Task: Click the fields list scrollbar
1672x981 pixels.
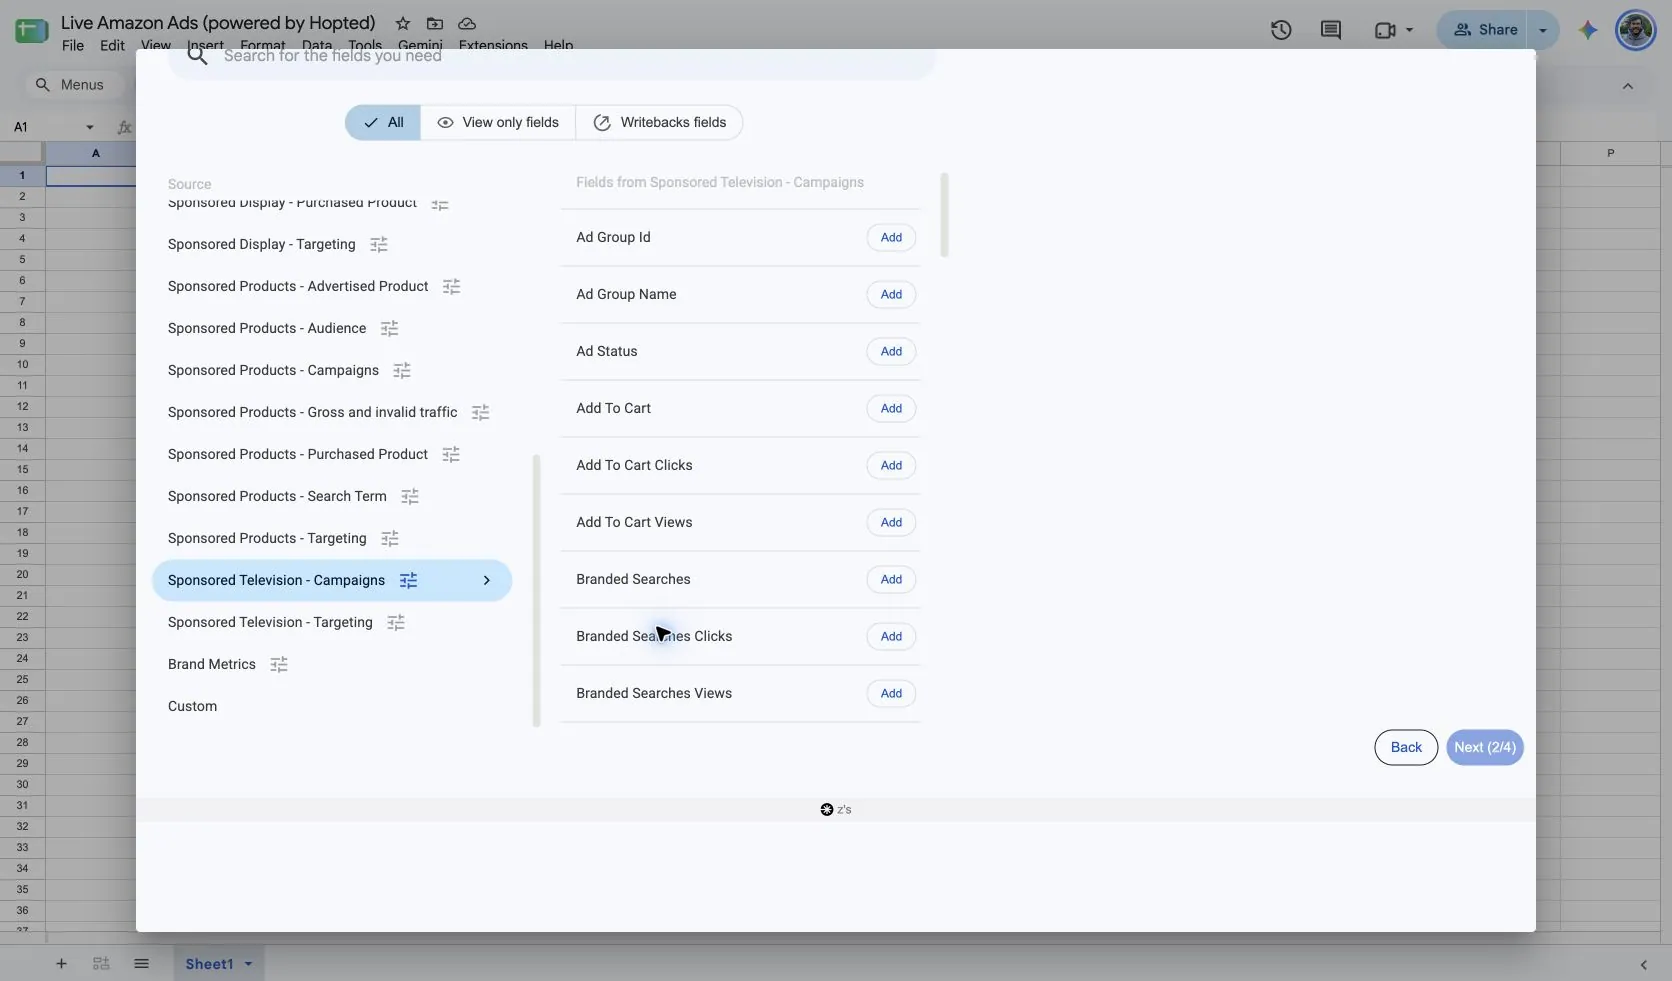Action: tap(945, 215)
